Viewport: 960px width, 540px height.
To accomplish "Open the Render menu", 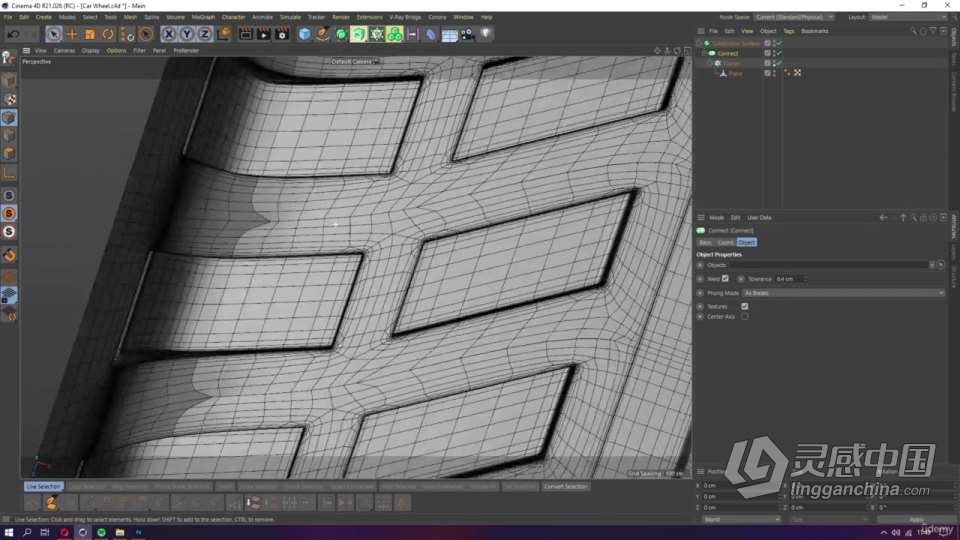I will 341,17.
